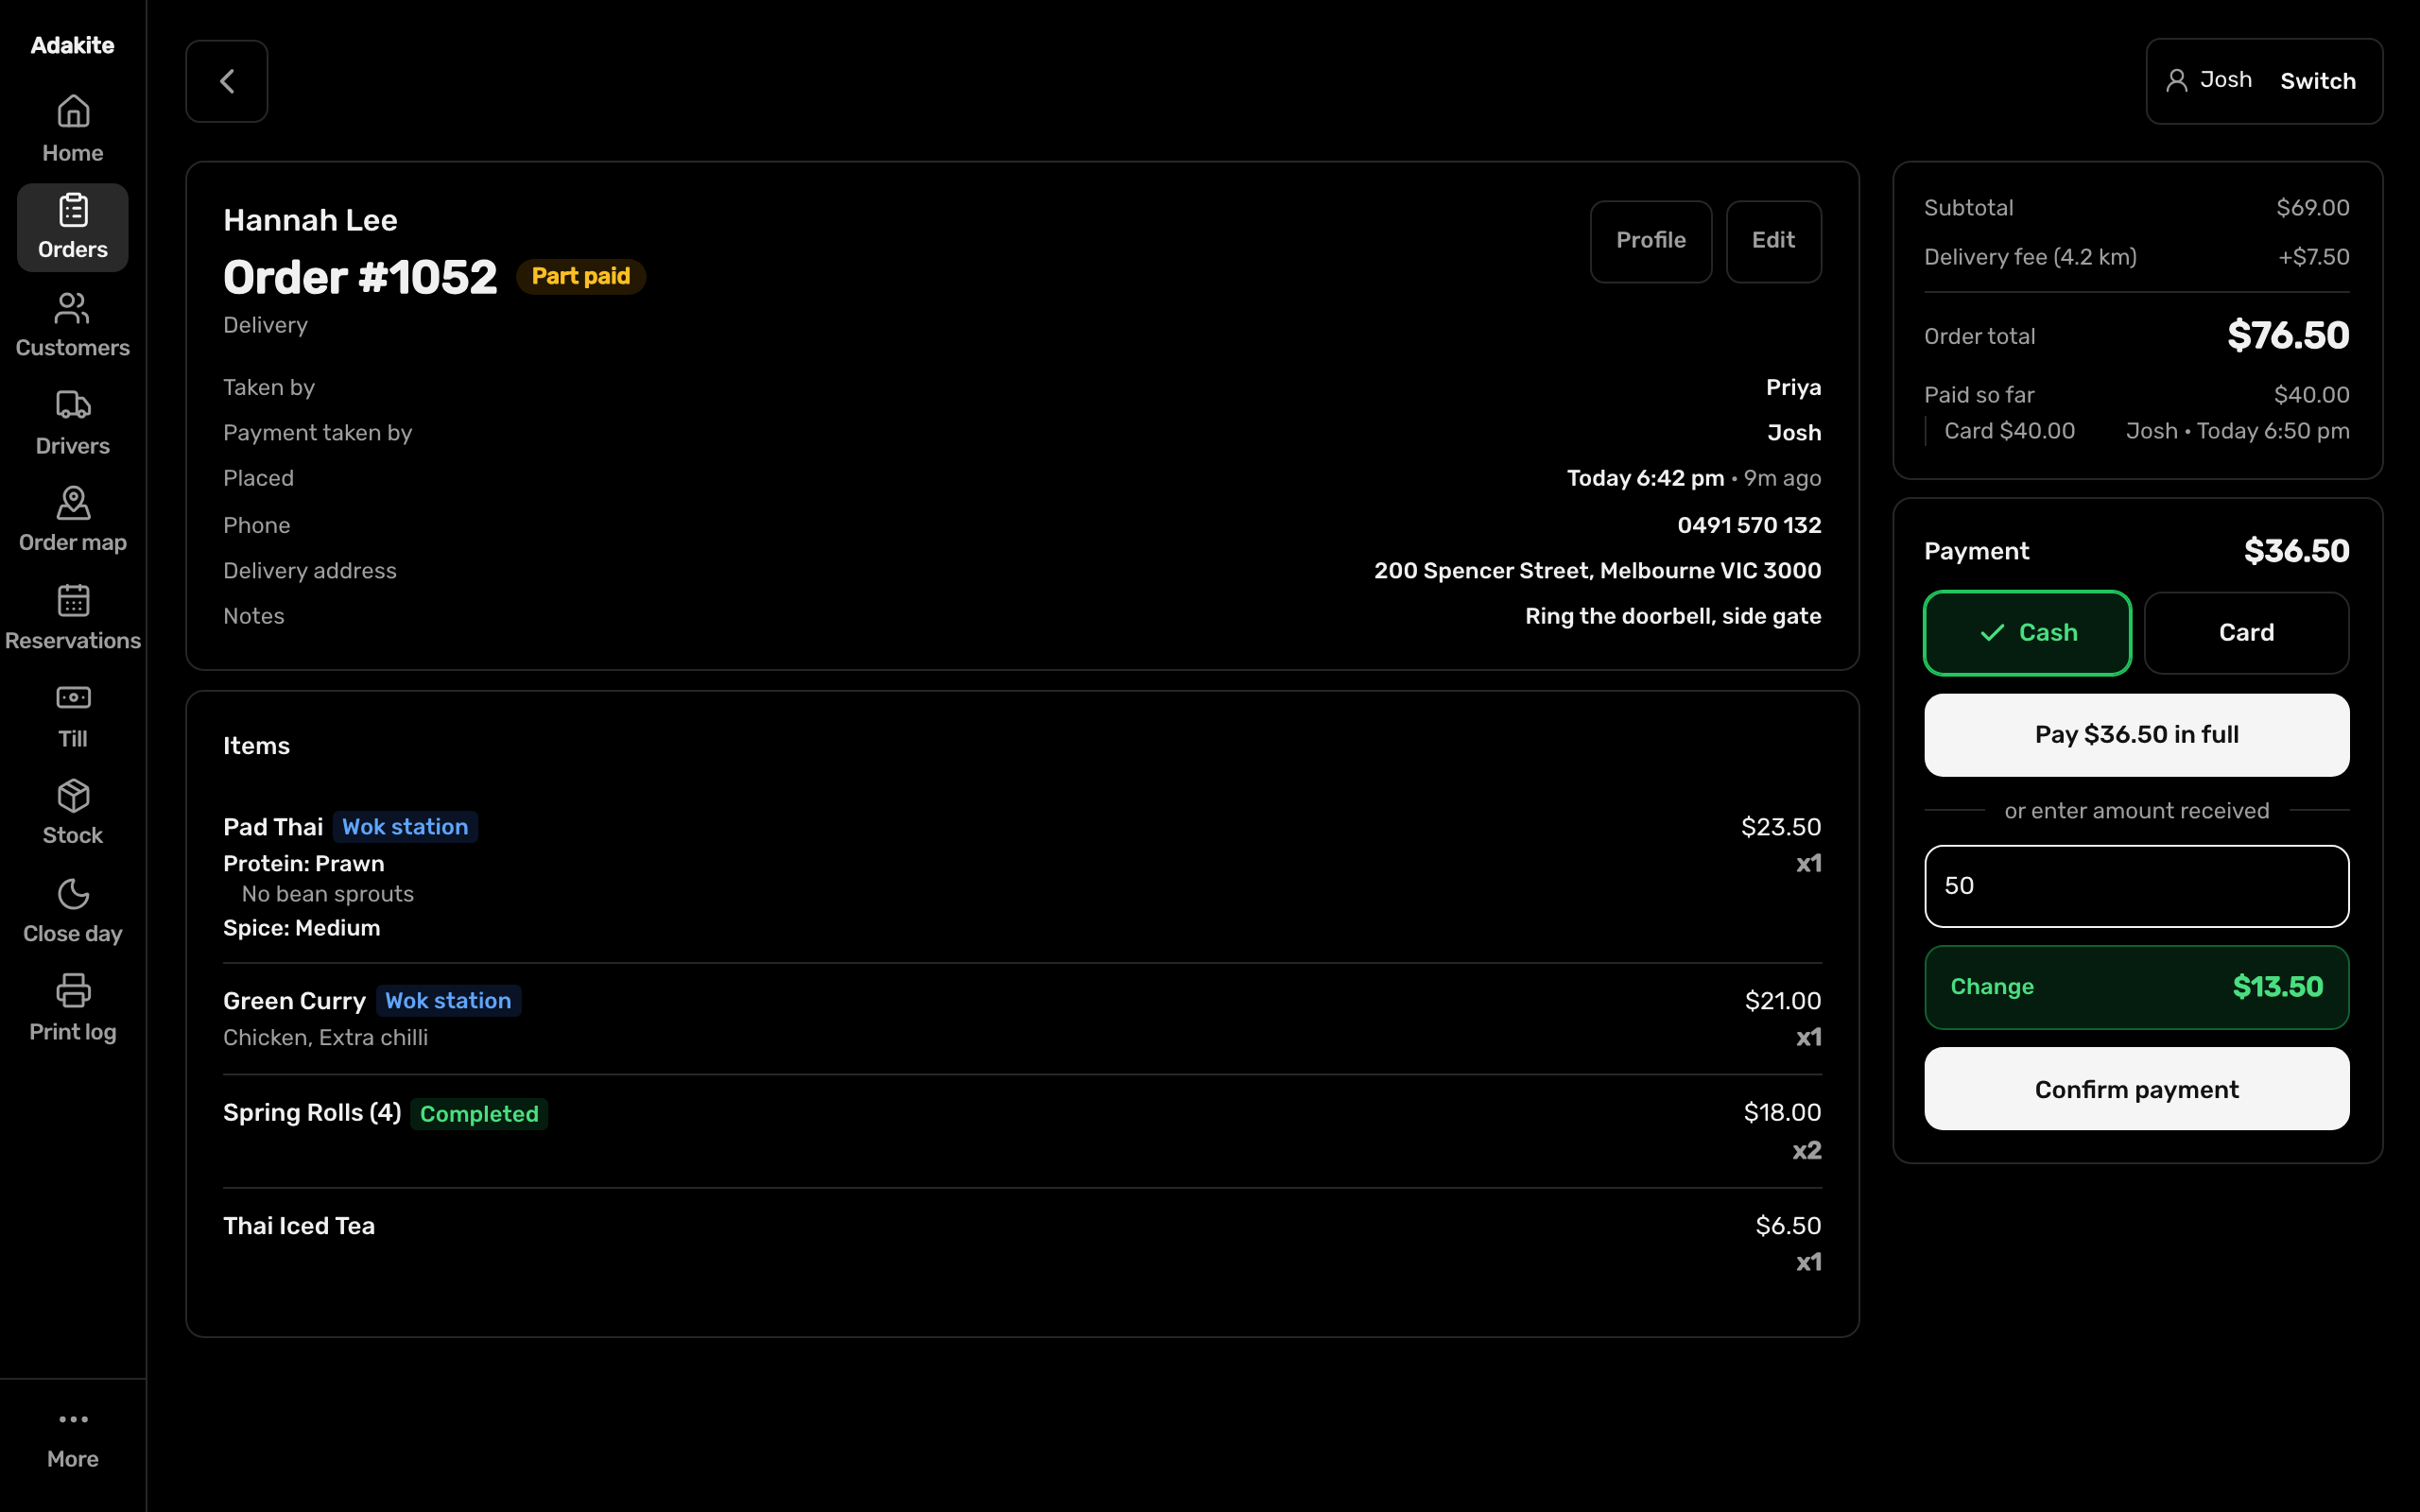Screen dimensions: 2420x1512
Task: Click the Part paid status badge
Action: tap(581, 276)
